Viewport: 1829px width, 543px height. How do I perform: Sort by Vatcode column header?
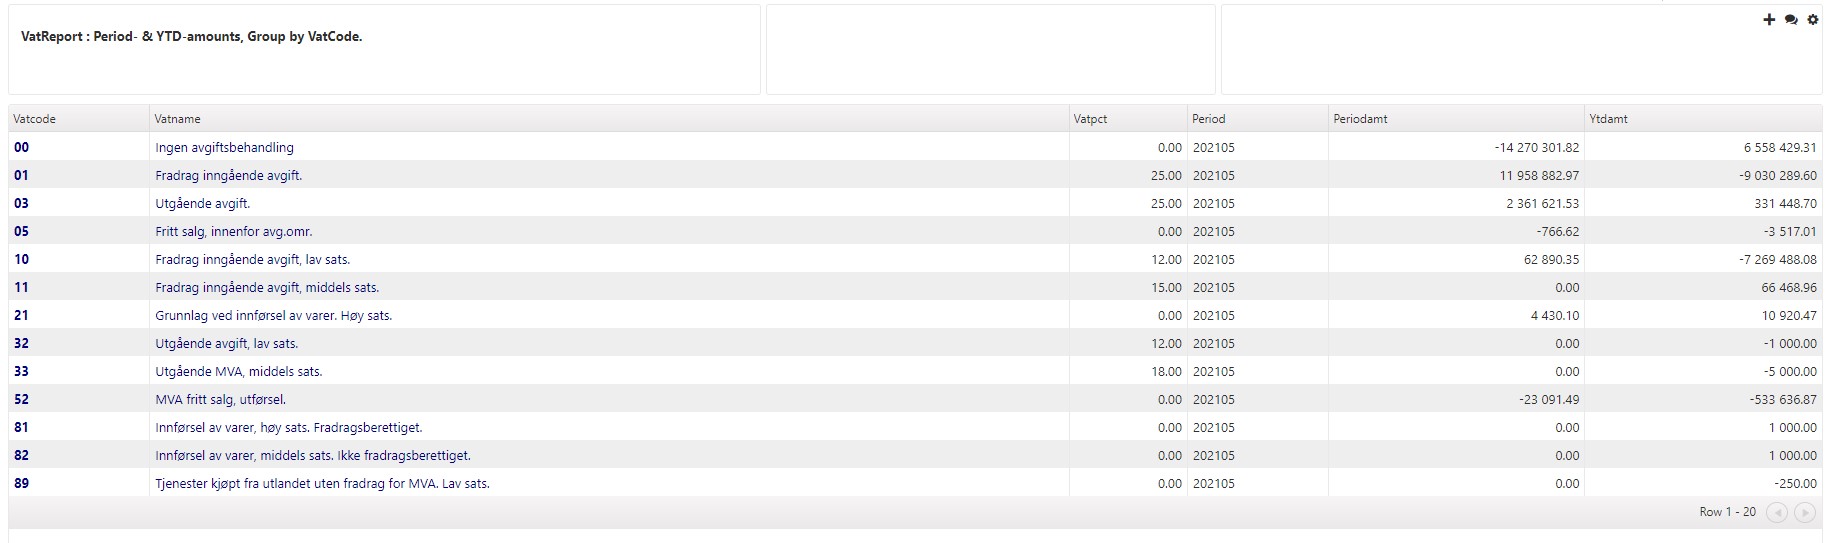[x=35, y=119]
